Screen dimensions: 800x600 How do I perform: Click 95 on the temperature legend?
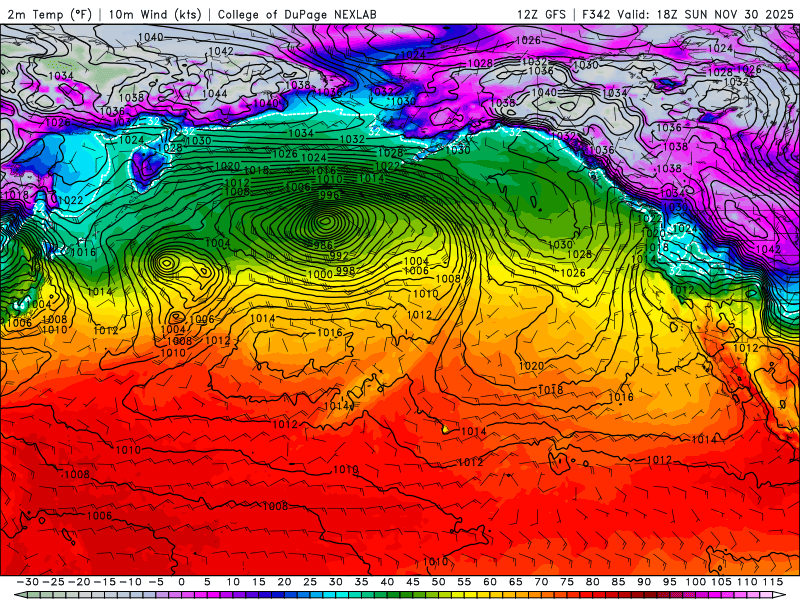pyautogui.click(x=669, y=582)
